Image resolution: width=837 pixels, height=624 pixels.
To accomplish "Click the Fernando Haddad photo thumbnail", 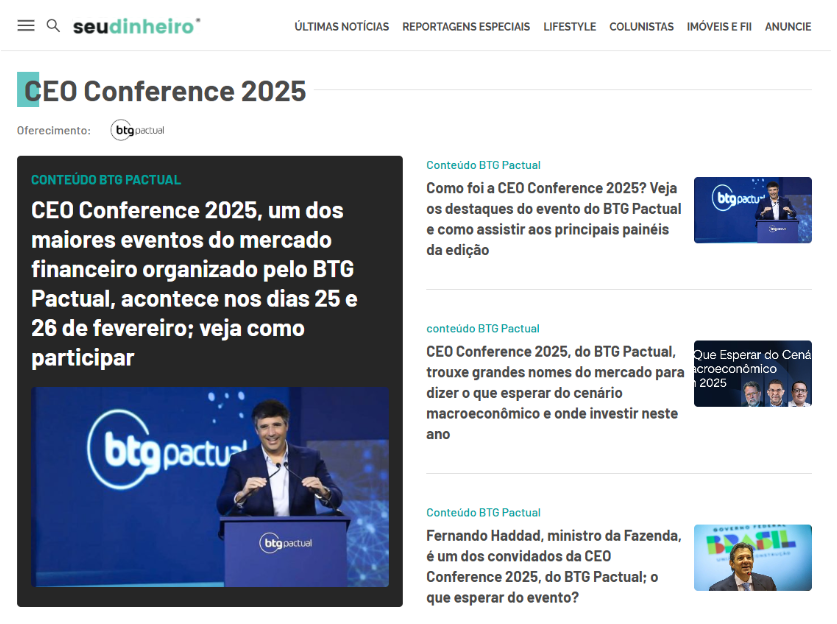I will coord(752,557).
